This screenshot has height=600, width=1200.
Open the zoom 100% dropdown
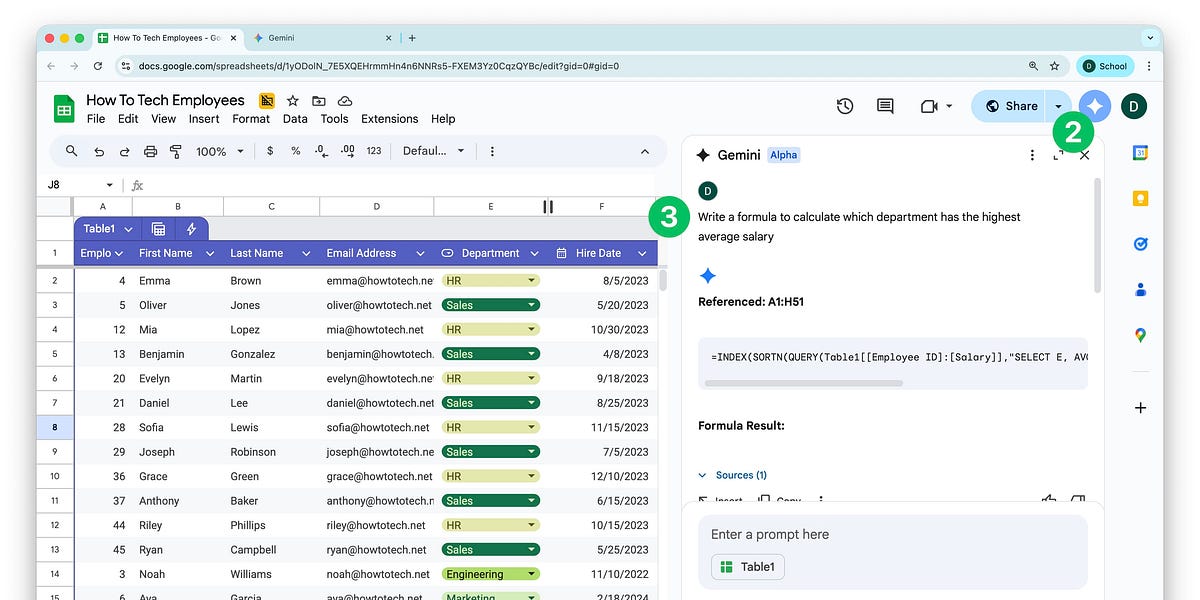tap(220, 151)
